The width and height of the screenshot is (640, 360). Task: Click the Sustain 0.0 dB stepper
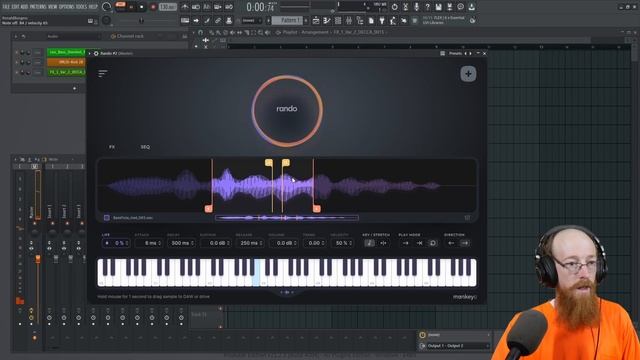[x=216, y=243]
